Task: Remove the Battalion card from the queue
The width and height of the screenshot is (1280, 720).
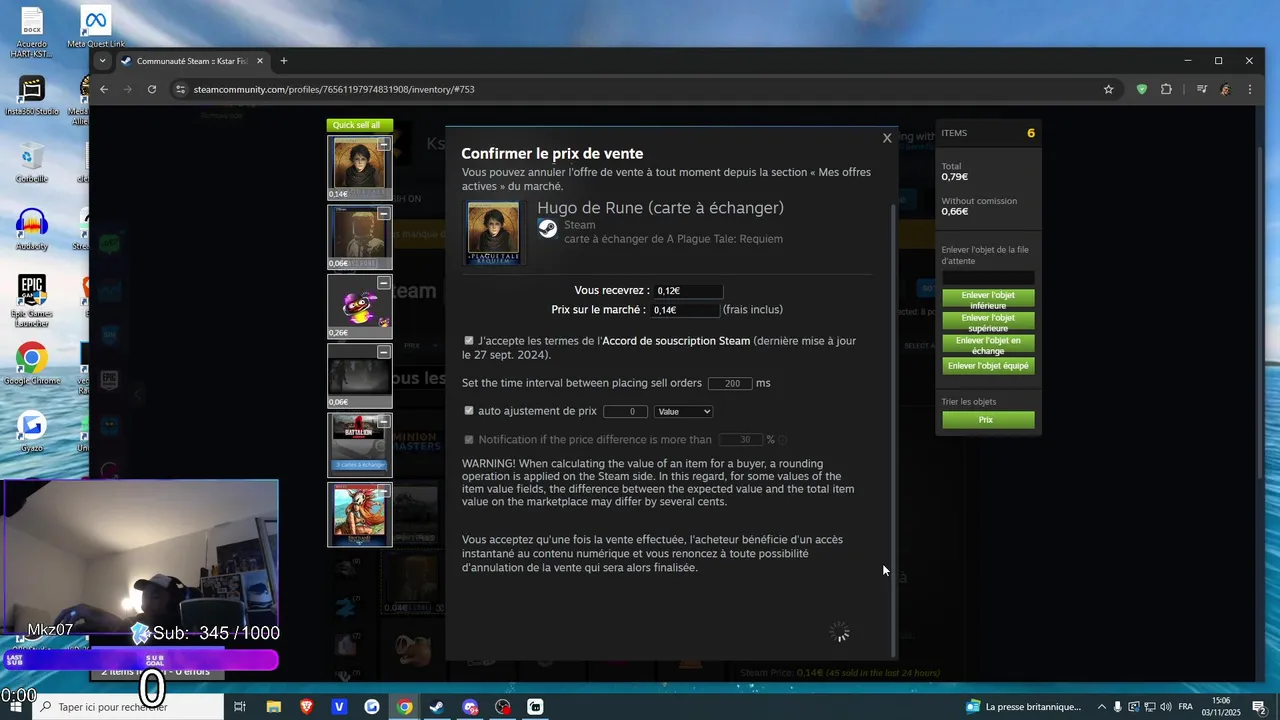Action: 383,421
